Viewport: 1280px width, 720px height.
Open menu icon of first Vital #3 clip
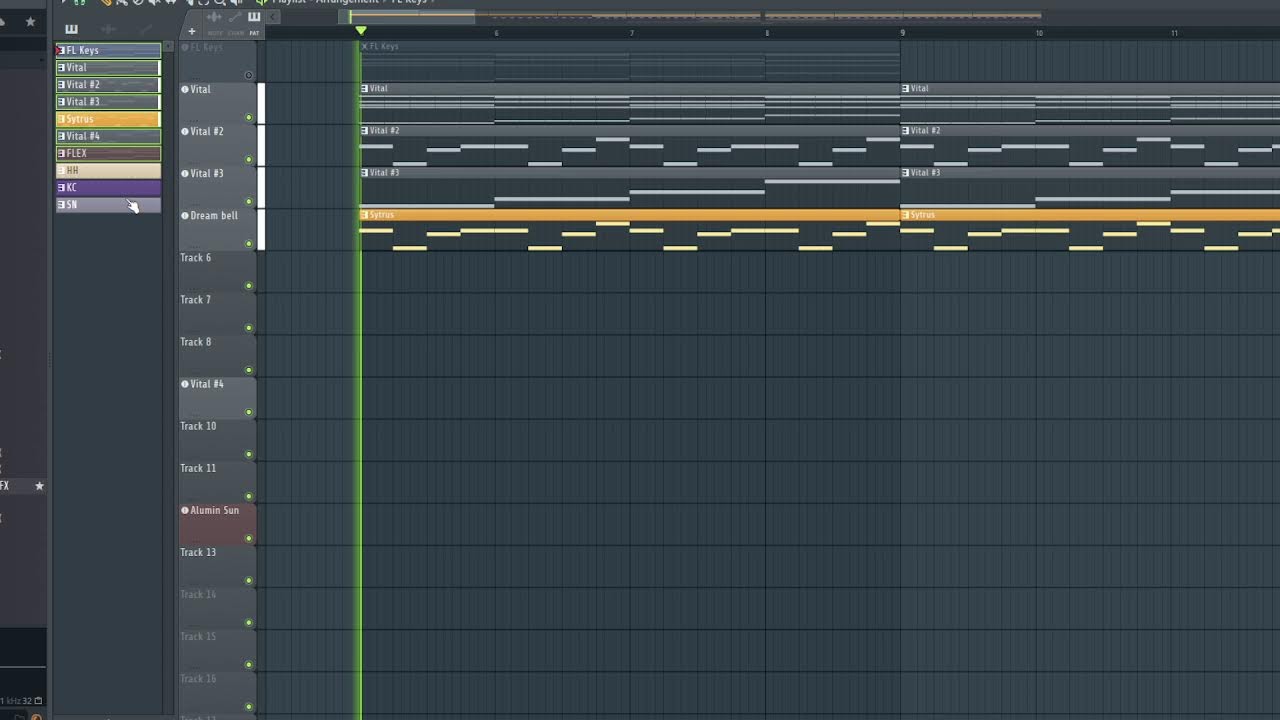click(x=365, y=172)
